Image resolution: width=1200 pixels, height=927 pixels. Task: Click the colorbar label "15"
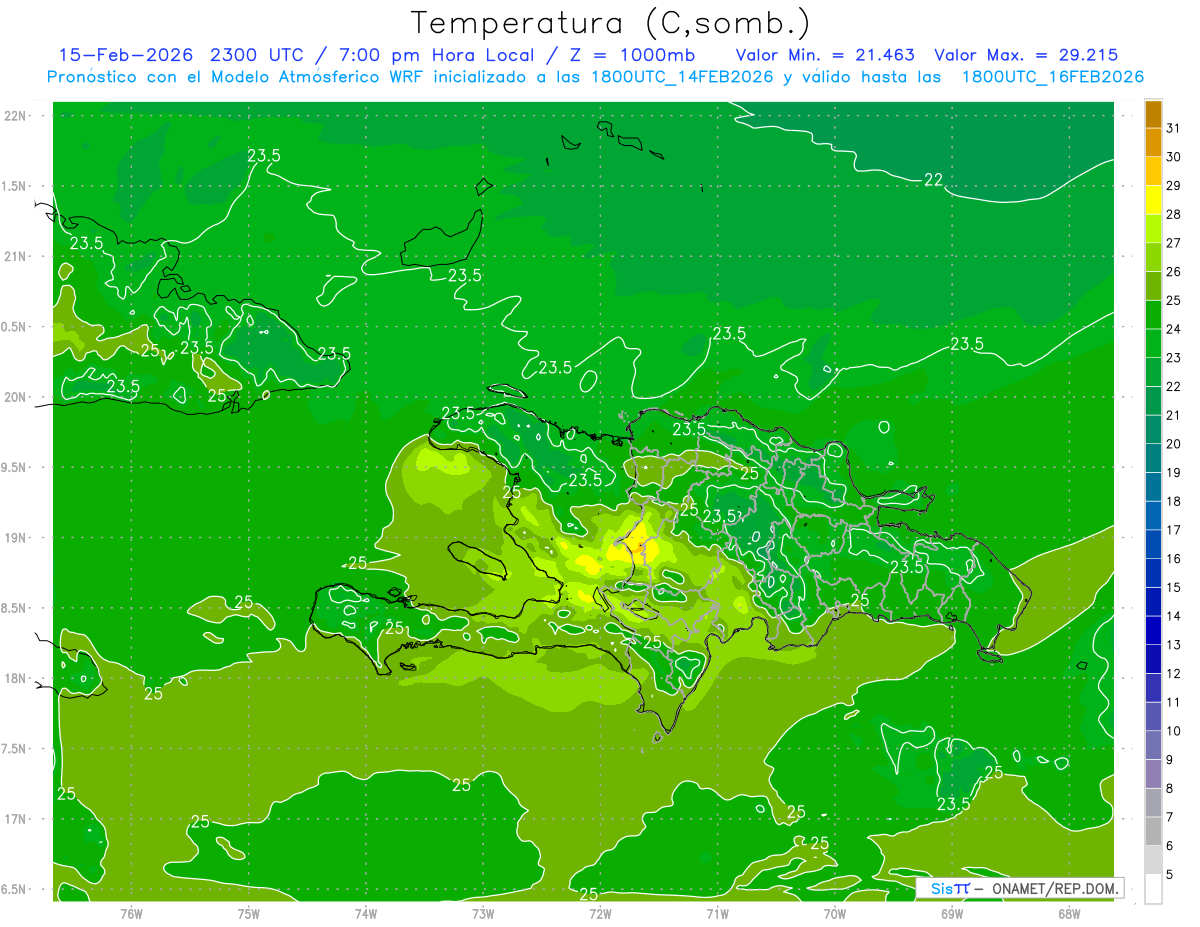(x=1173, y=588)
